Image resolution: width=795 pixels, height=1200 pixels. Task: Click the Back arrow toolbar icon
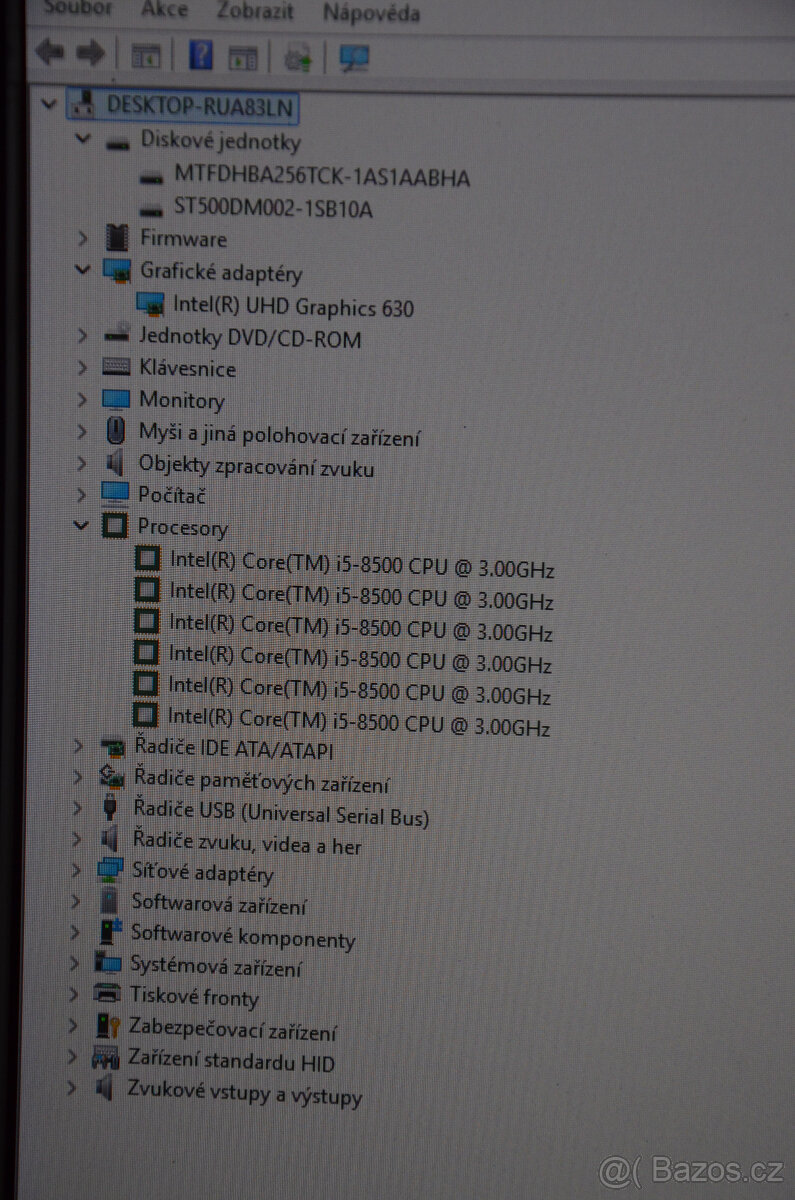pos(48,52)
